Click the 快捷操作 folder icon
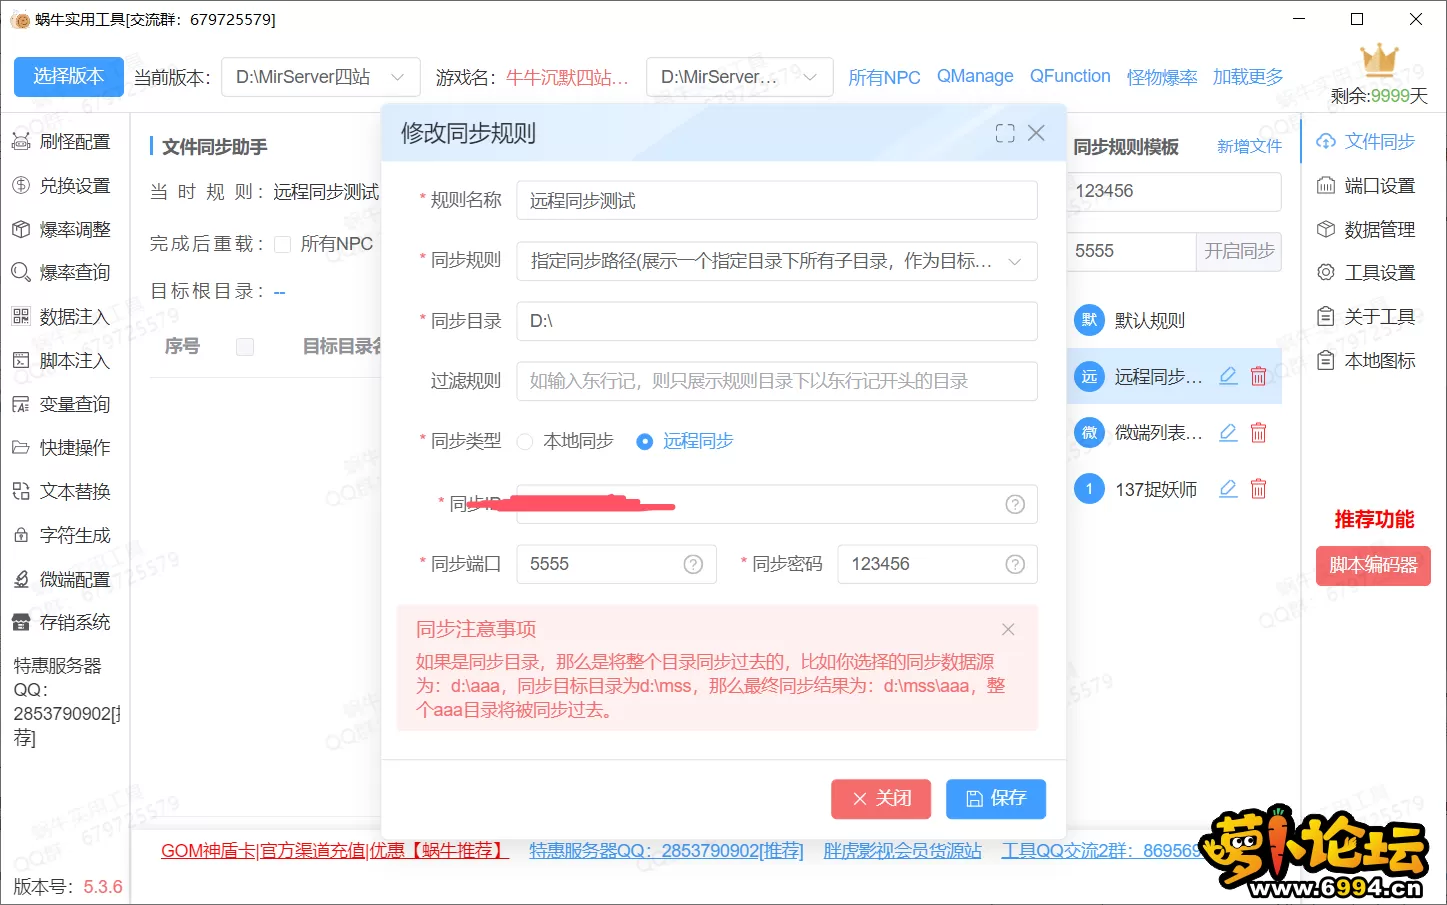The height and width of the screenshot is (905, 1447). coord(21,447)
